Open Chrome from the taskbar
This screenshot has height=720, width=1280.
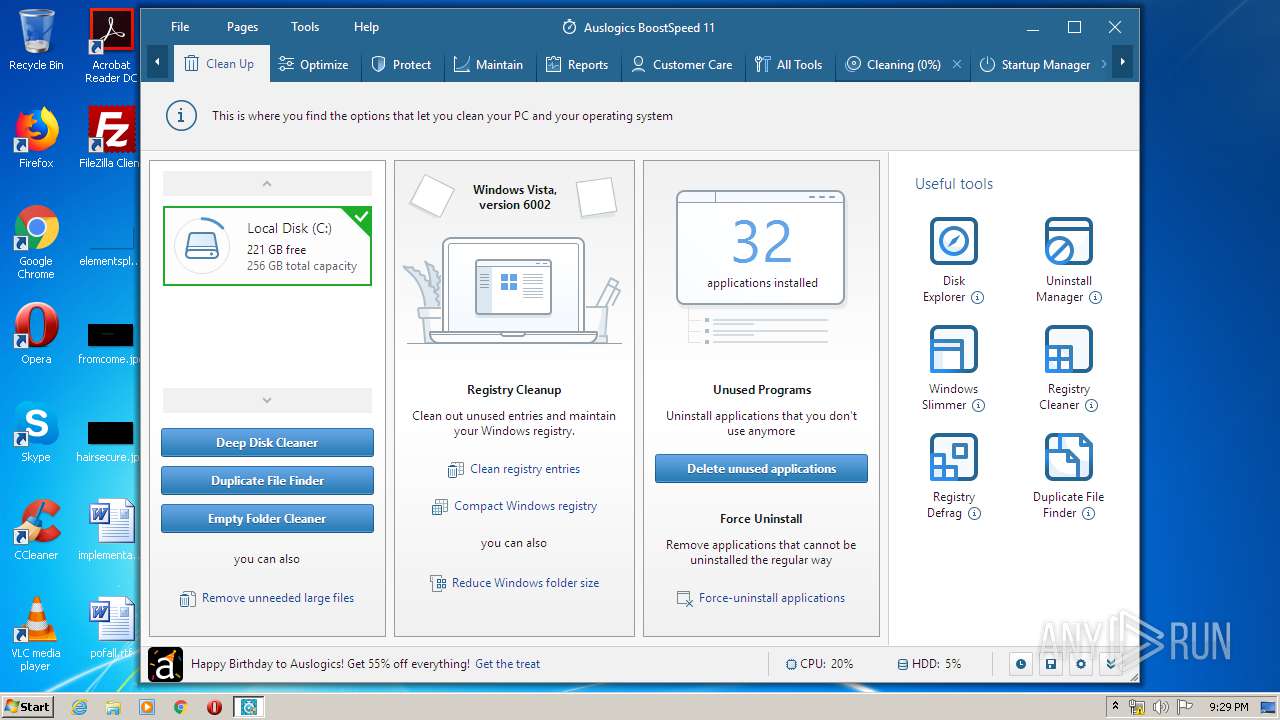[180, 707]
